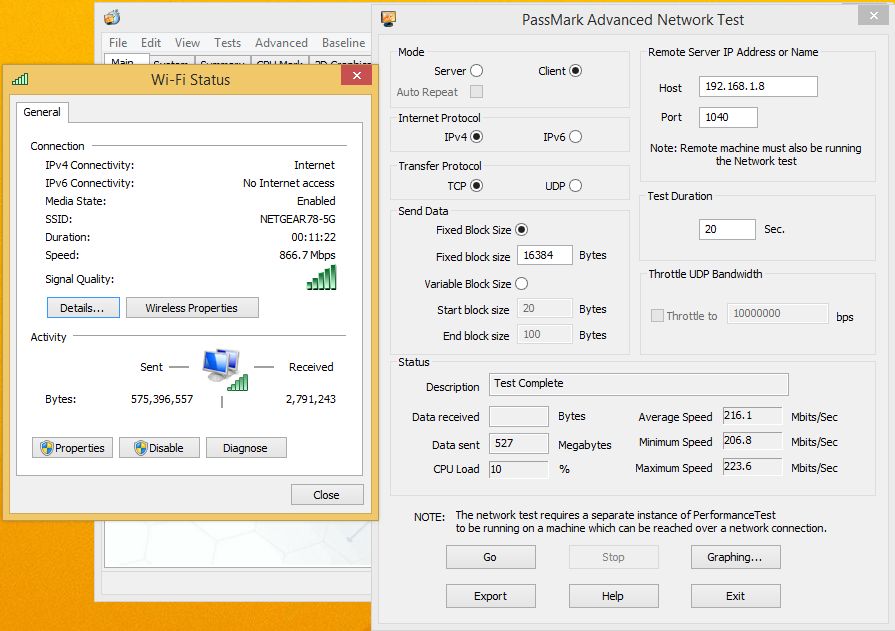This screenshot has width=895, height=631.
Task: Open the Advanced menu in PerformanceTest
Action: click(x=281, y=43)
